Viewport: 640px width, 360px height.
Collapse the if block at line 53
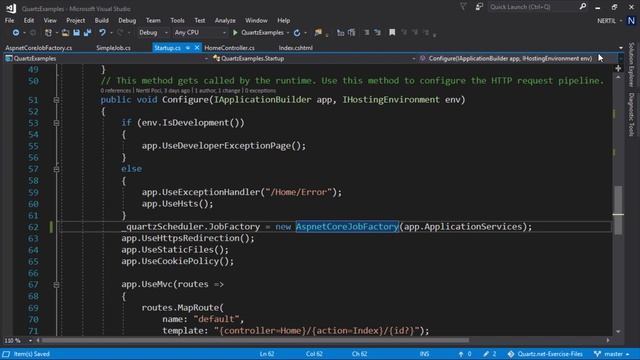coord(56,123)
